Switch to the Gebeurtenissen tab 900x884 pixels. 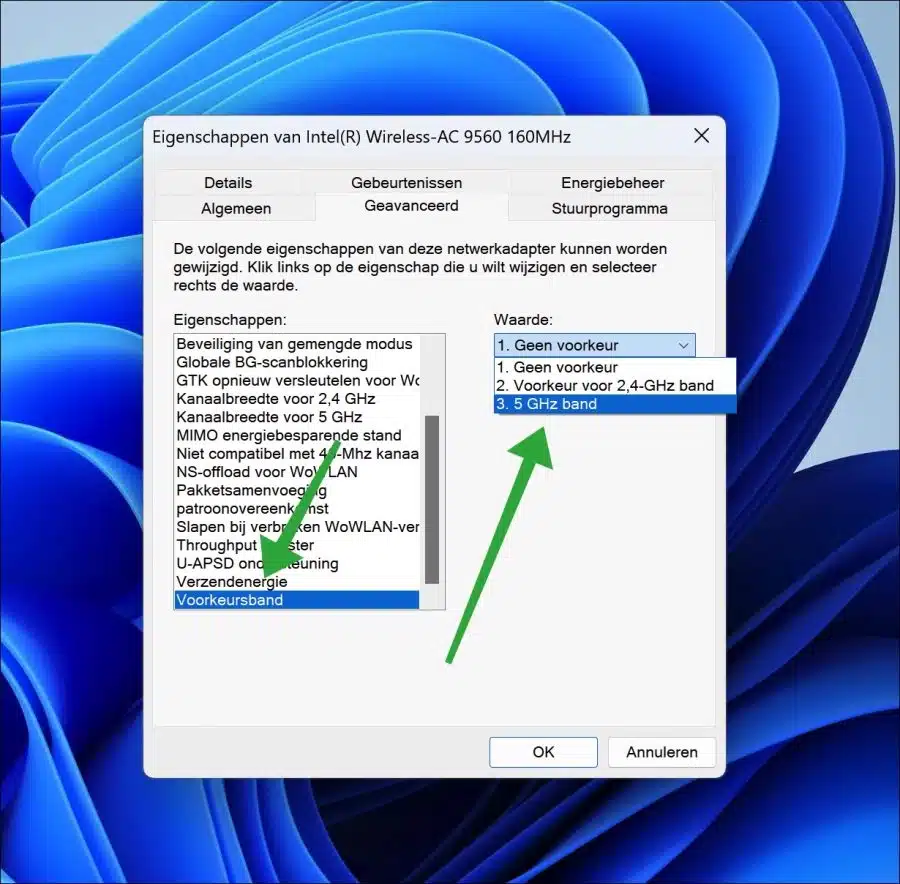(406, 183)
